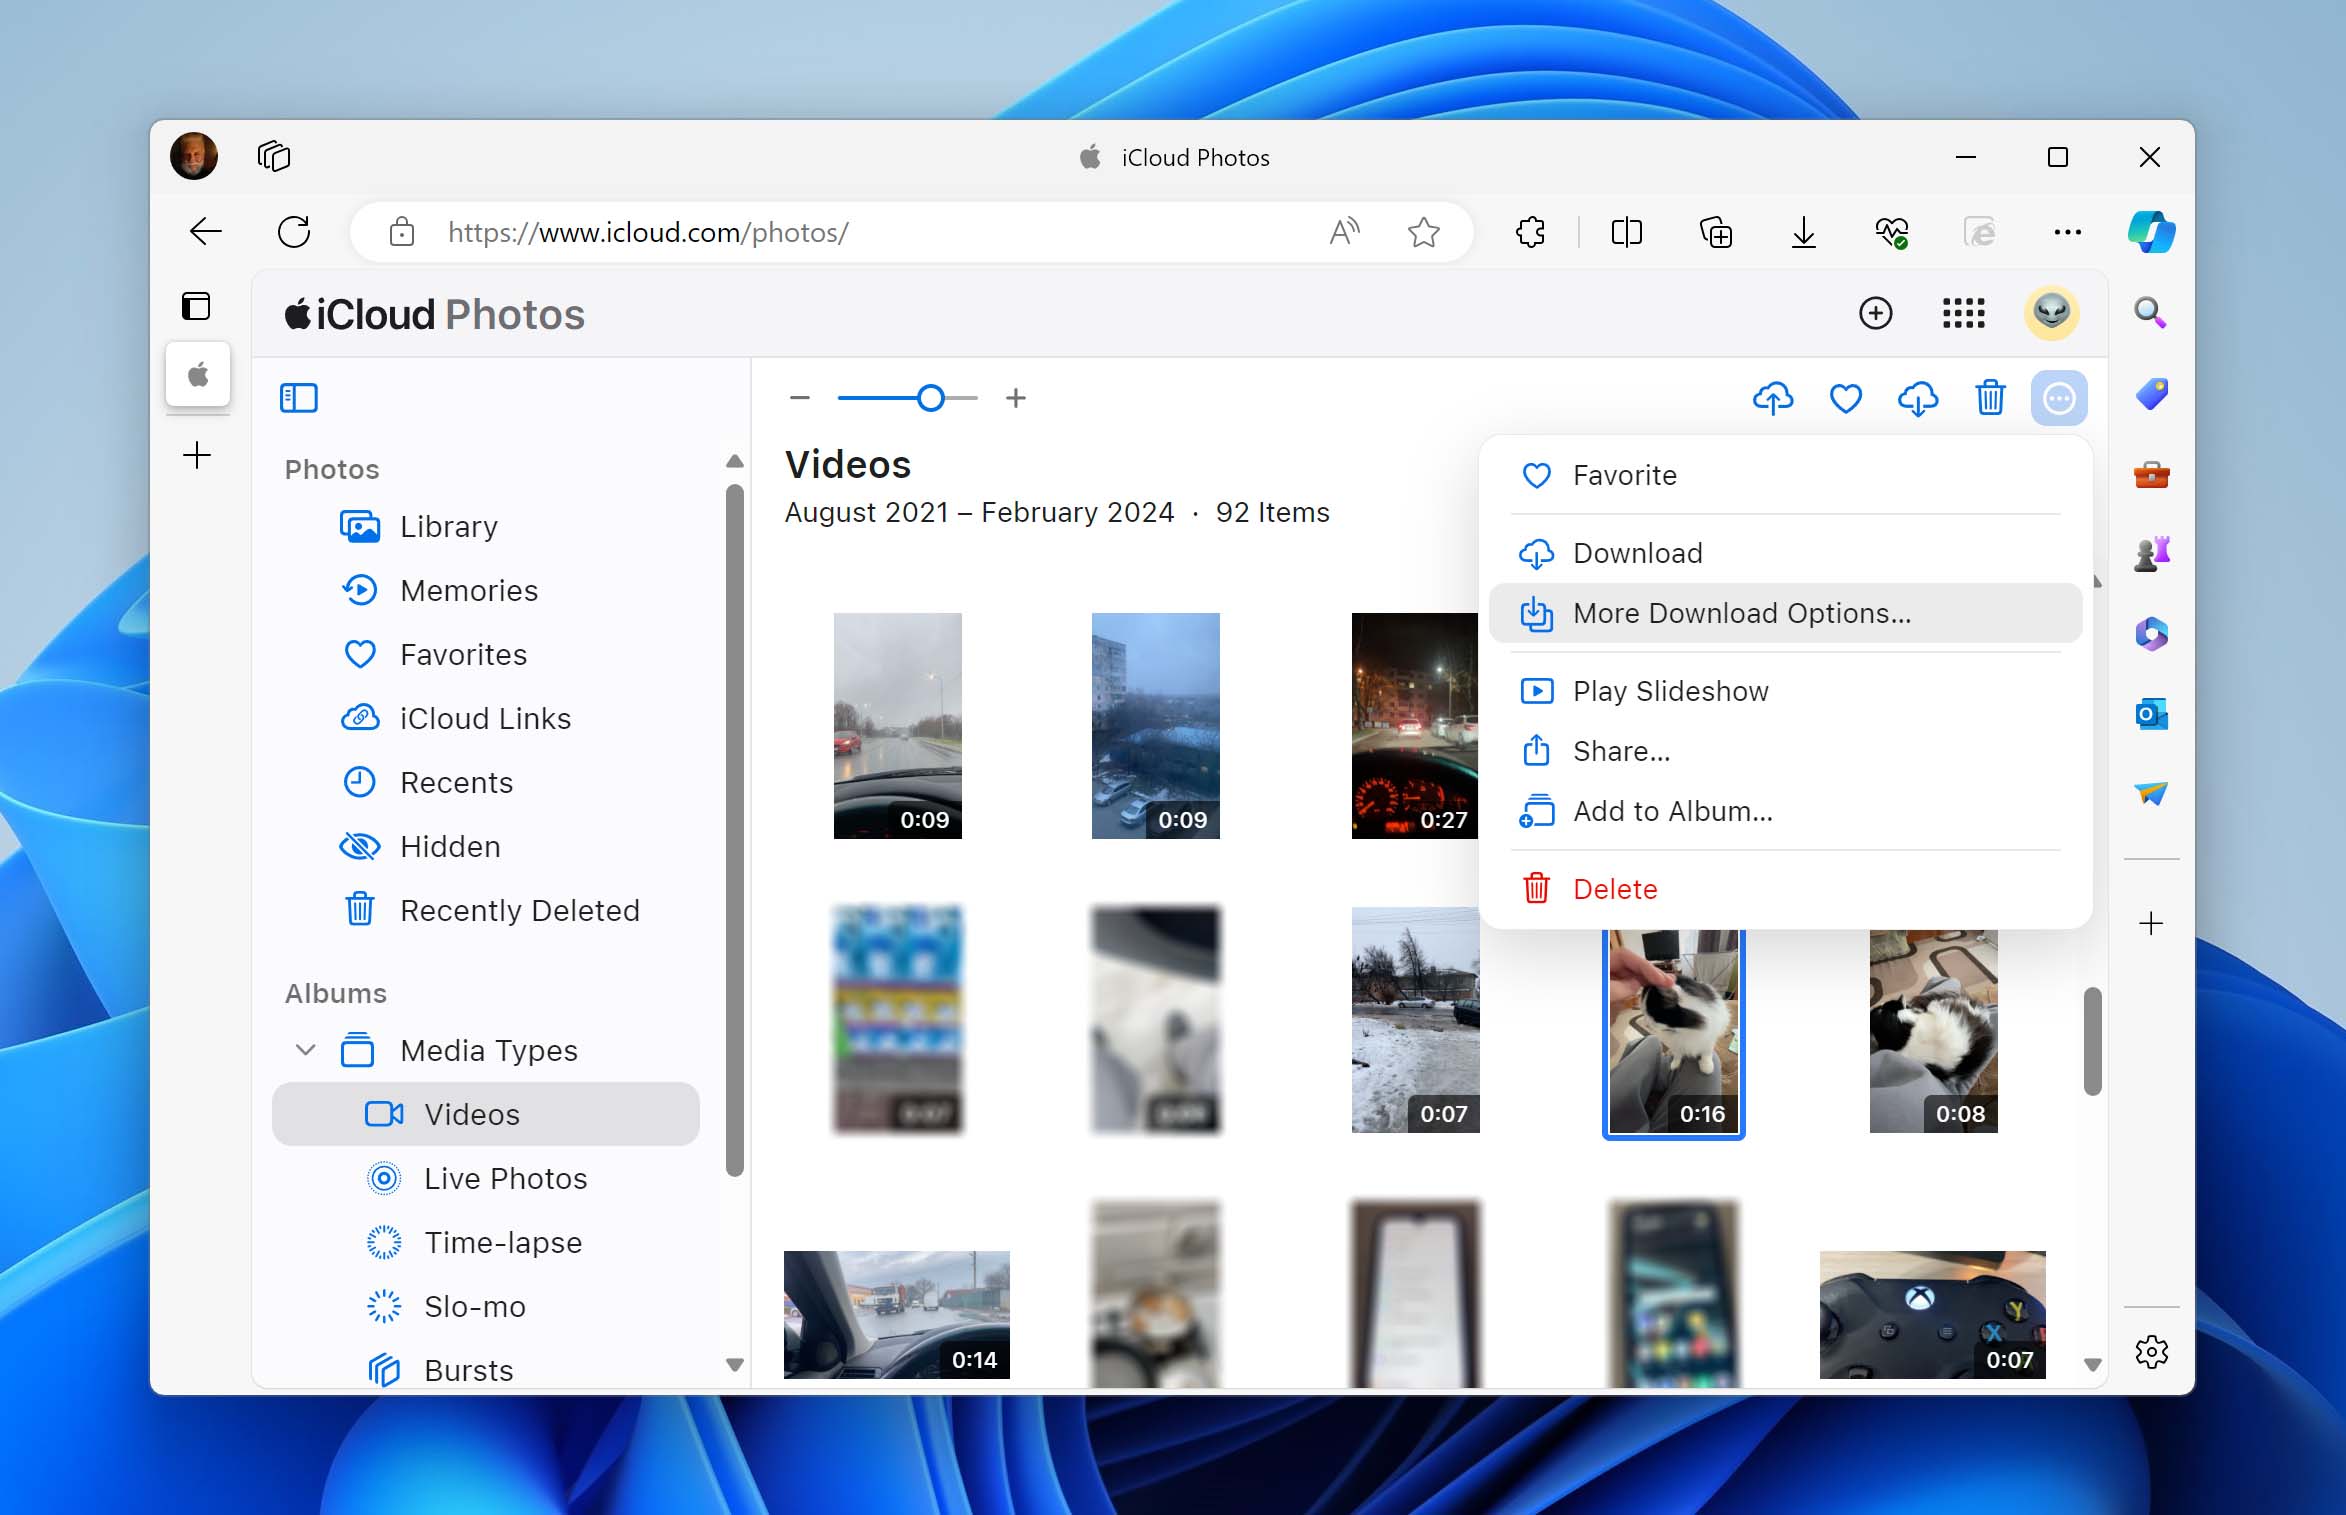This screenshot has height=1515, width=2346.
Task: Collapse the Media Types folder chevron
Action: coord(306,1050)
